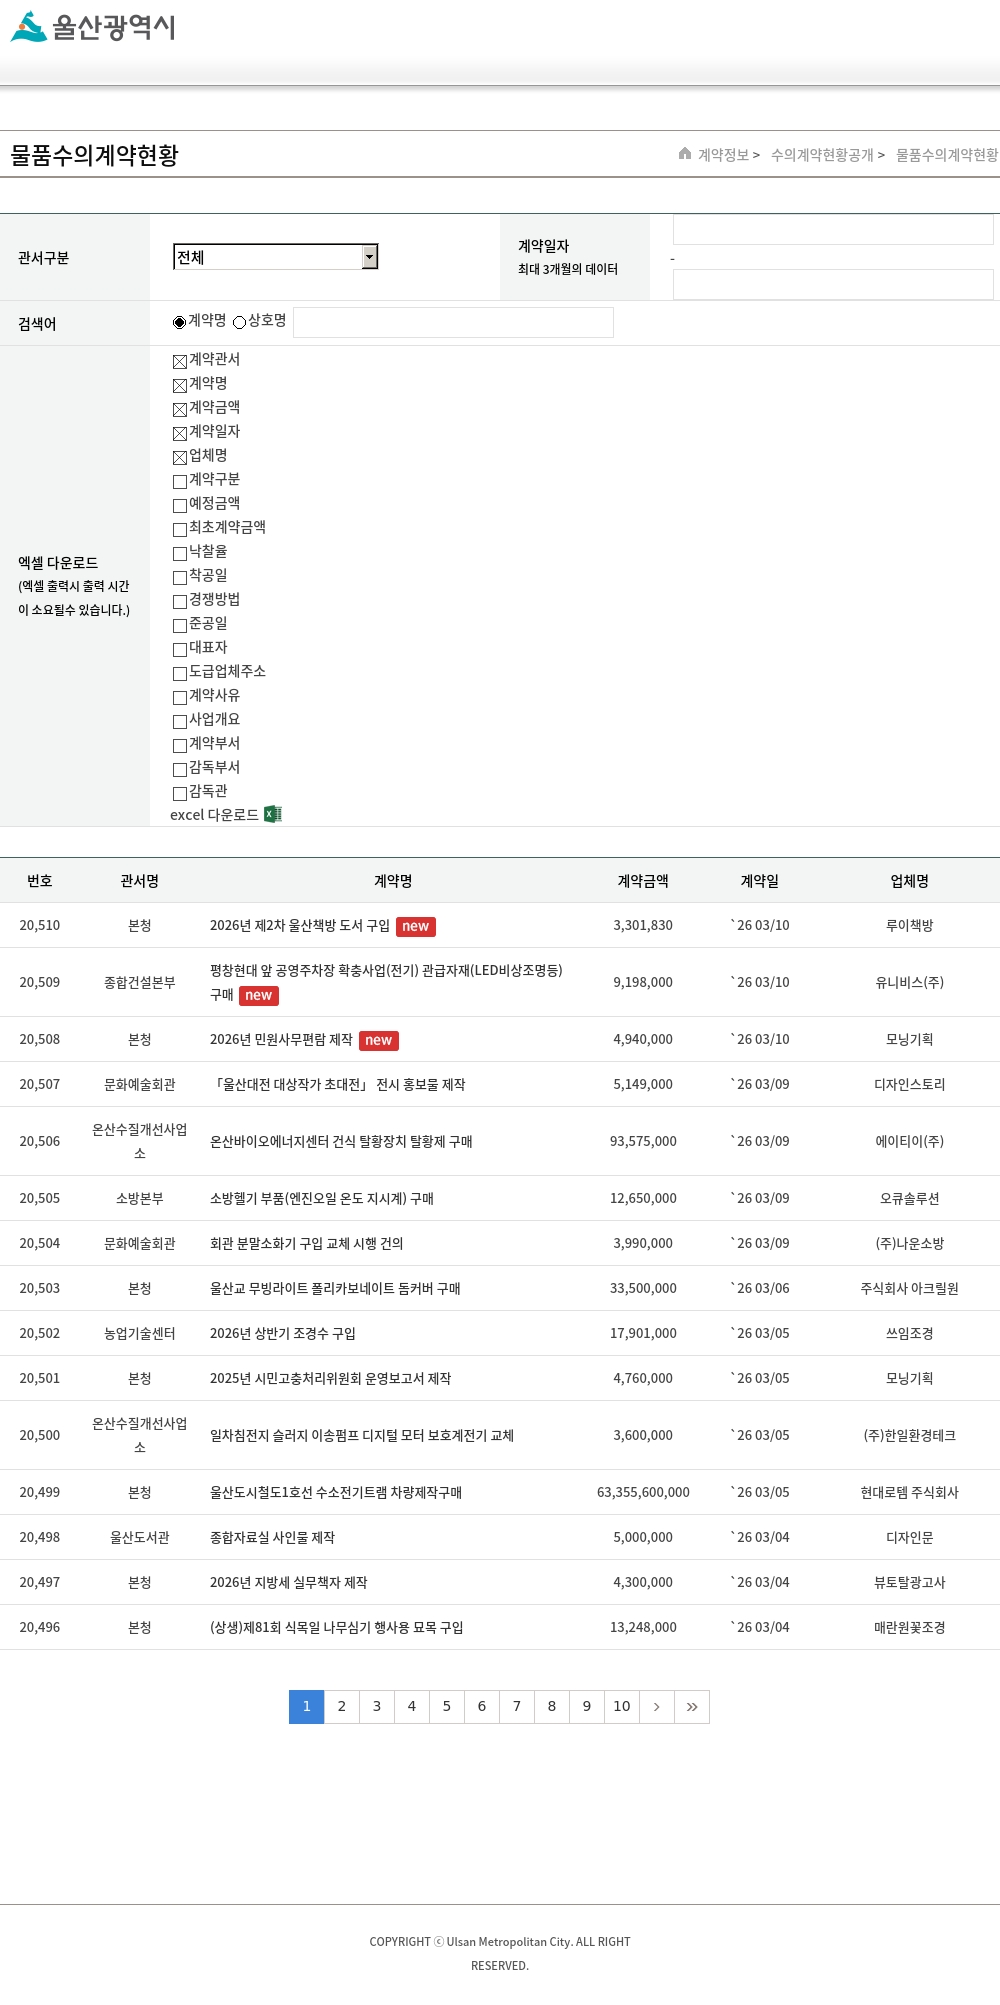Viewport: 1000px width, 2005px height.
Task: Click the home icon in breadcrumb
Action: point(685,154)
